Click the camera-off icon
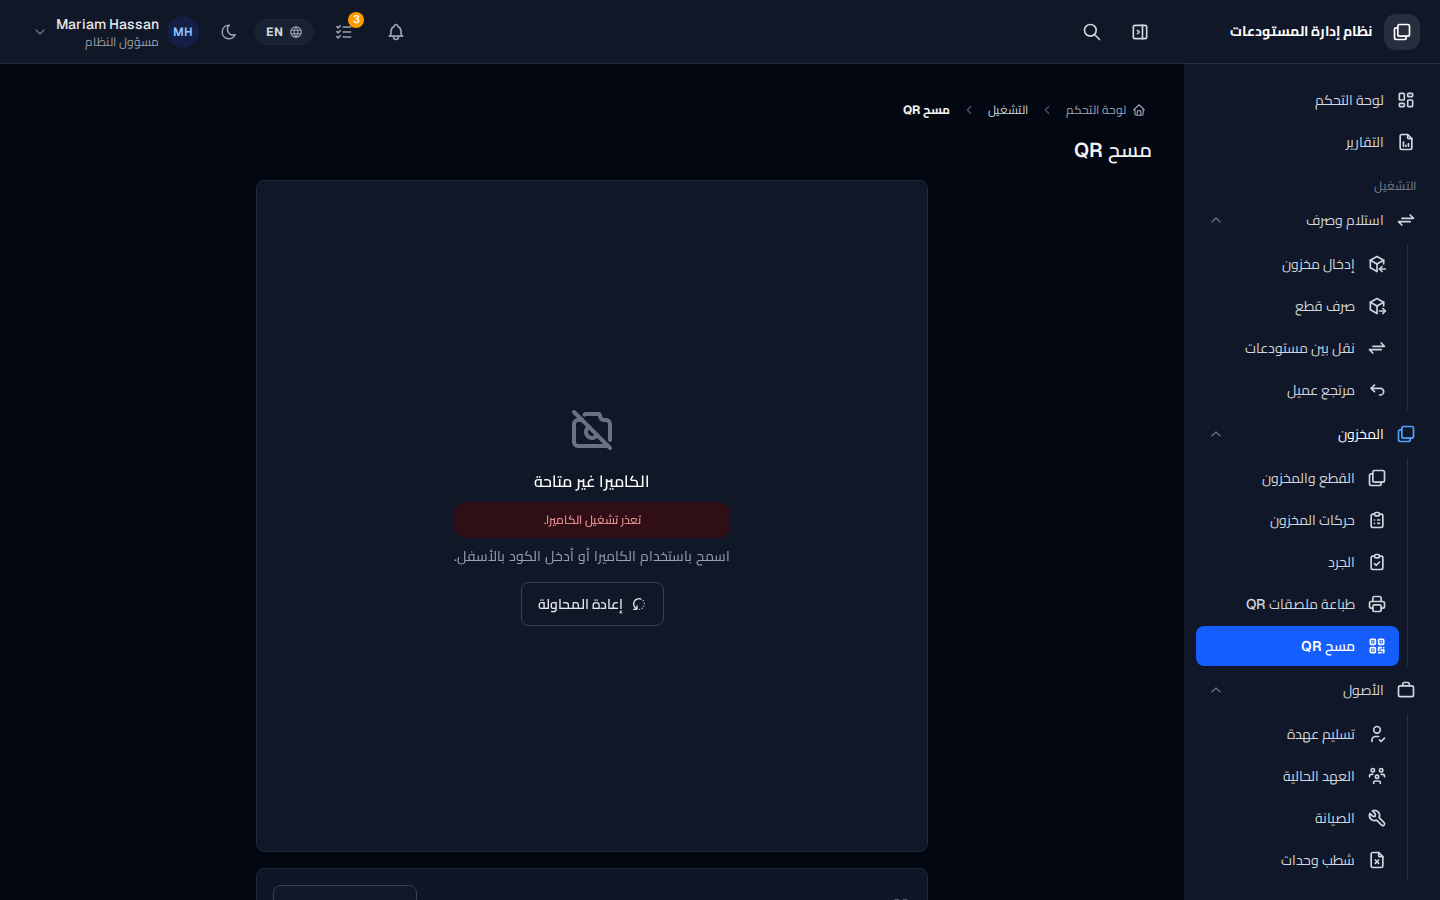The image size is (1440, 900). tap(592, 430)
